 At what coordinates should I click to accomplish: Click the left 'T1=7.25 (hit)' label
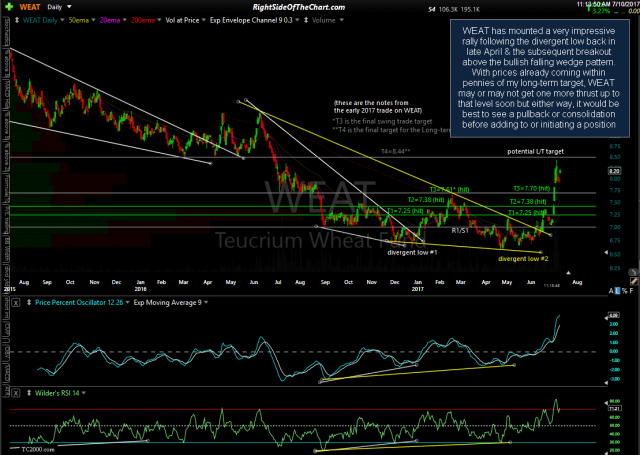405,211
